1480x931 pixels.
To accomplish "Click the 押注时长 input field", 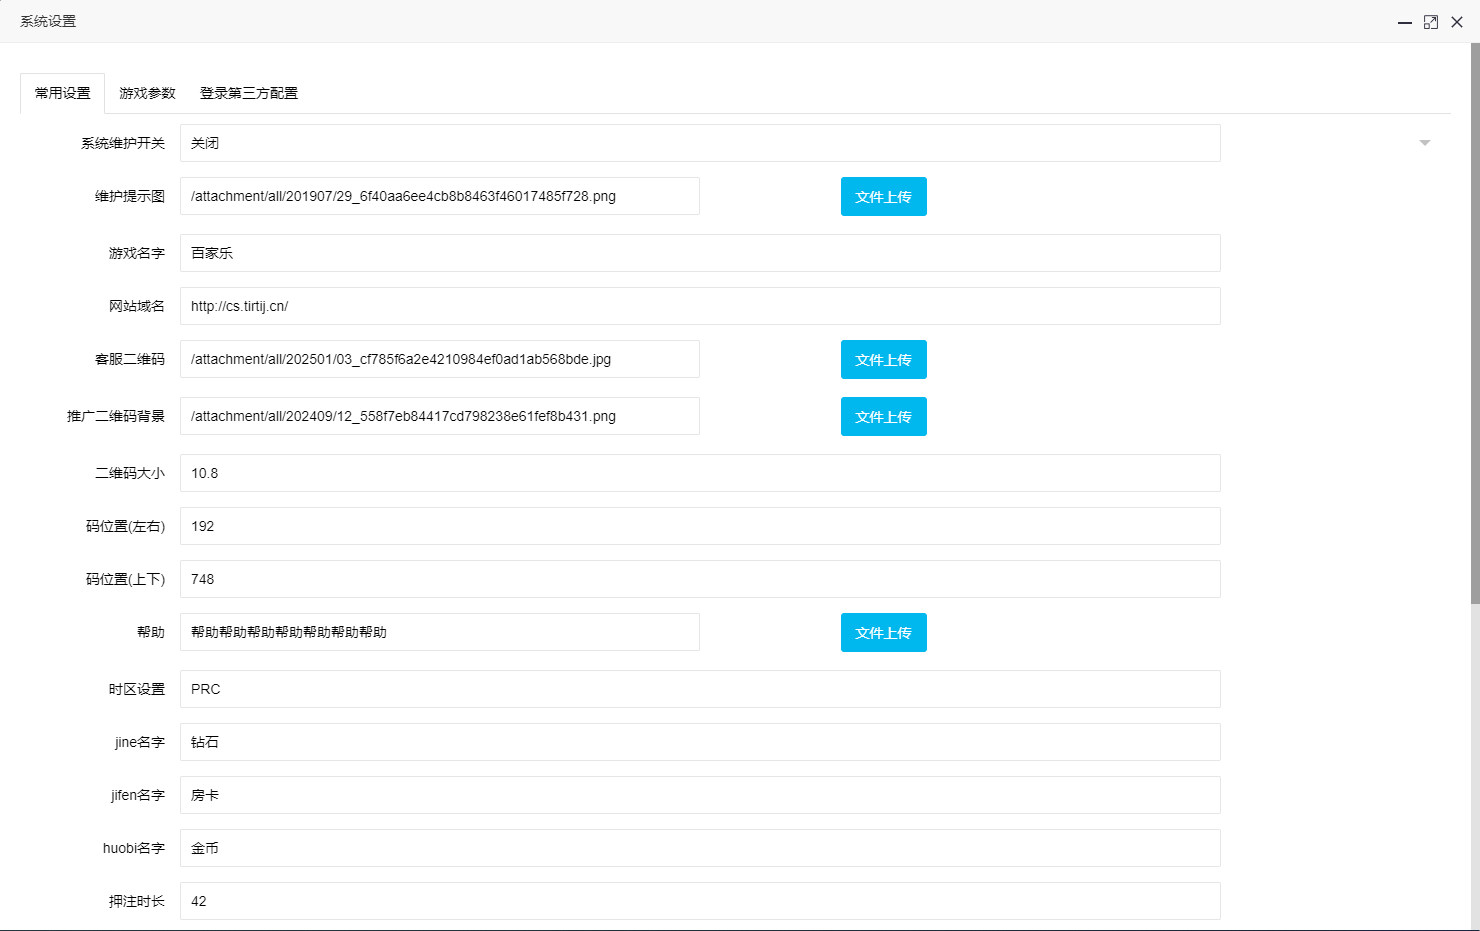I will [x=700, y=901].
